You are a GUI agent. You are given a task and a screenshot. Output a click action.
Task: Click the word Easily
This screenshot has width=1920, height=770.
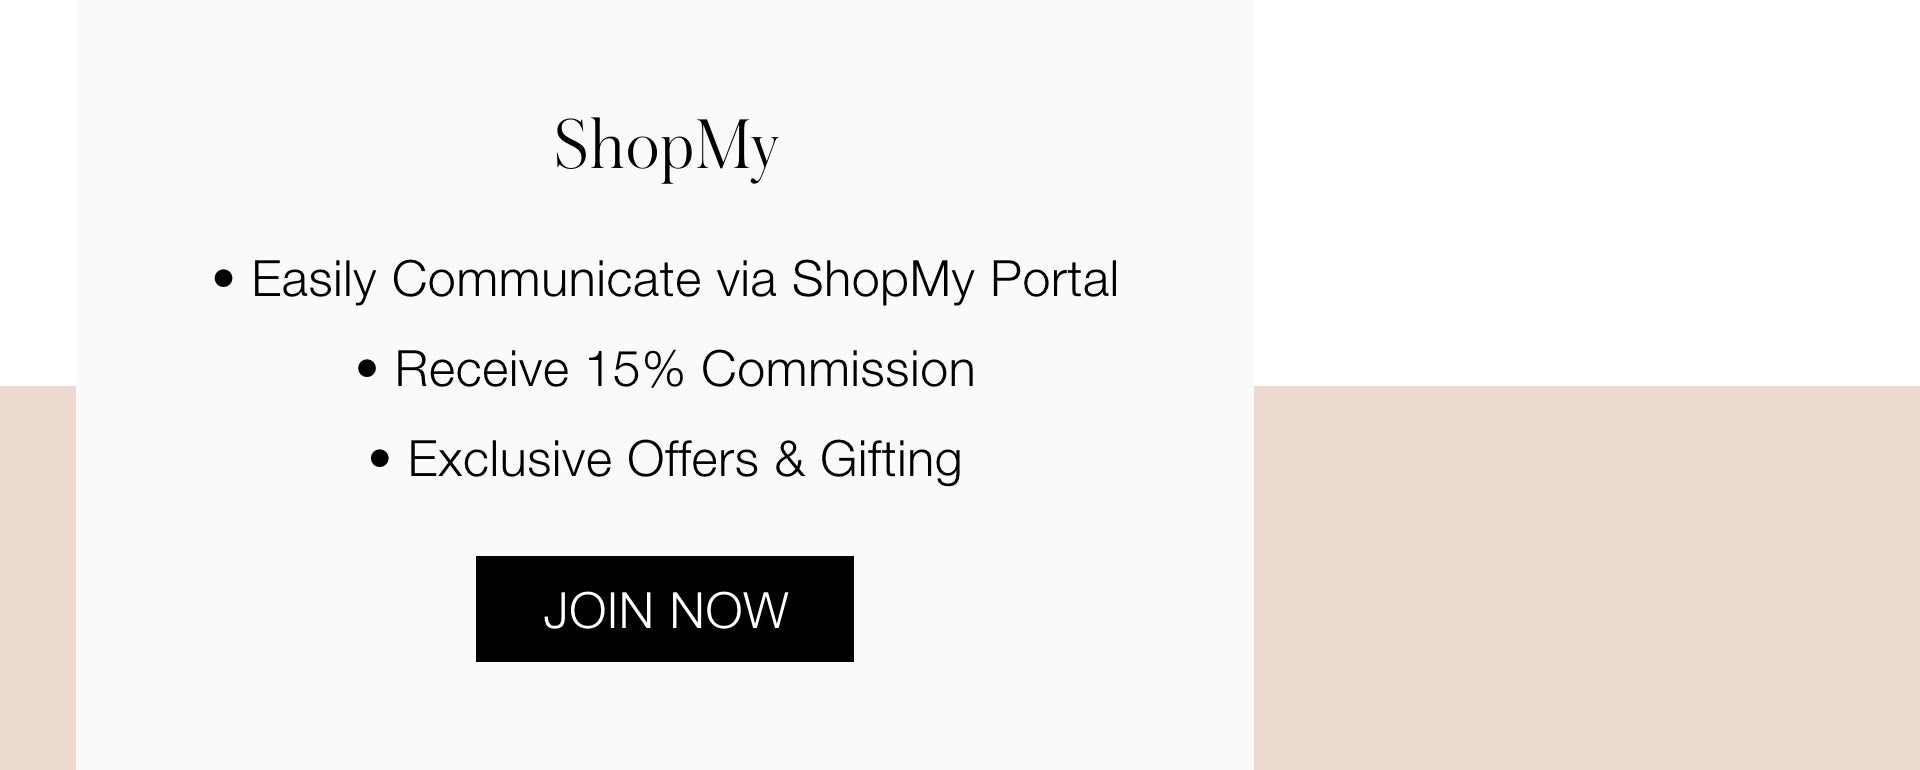click(x=313, y=280)
